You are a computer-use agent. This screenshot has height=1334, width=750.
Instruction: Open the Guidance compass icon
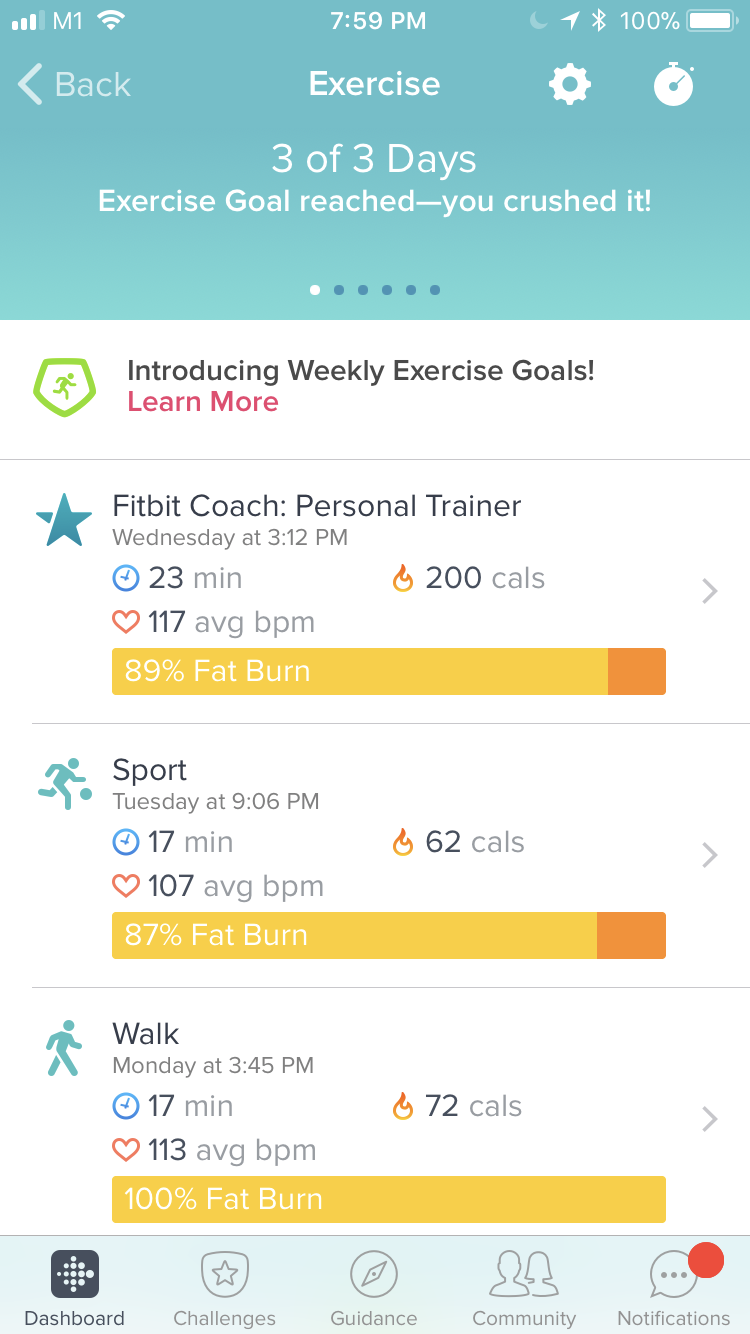pos(374,1274)
